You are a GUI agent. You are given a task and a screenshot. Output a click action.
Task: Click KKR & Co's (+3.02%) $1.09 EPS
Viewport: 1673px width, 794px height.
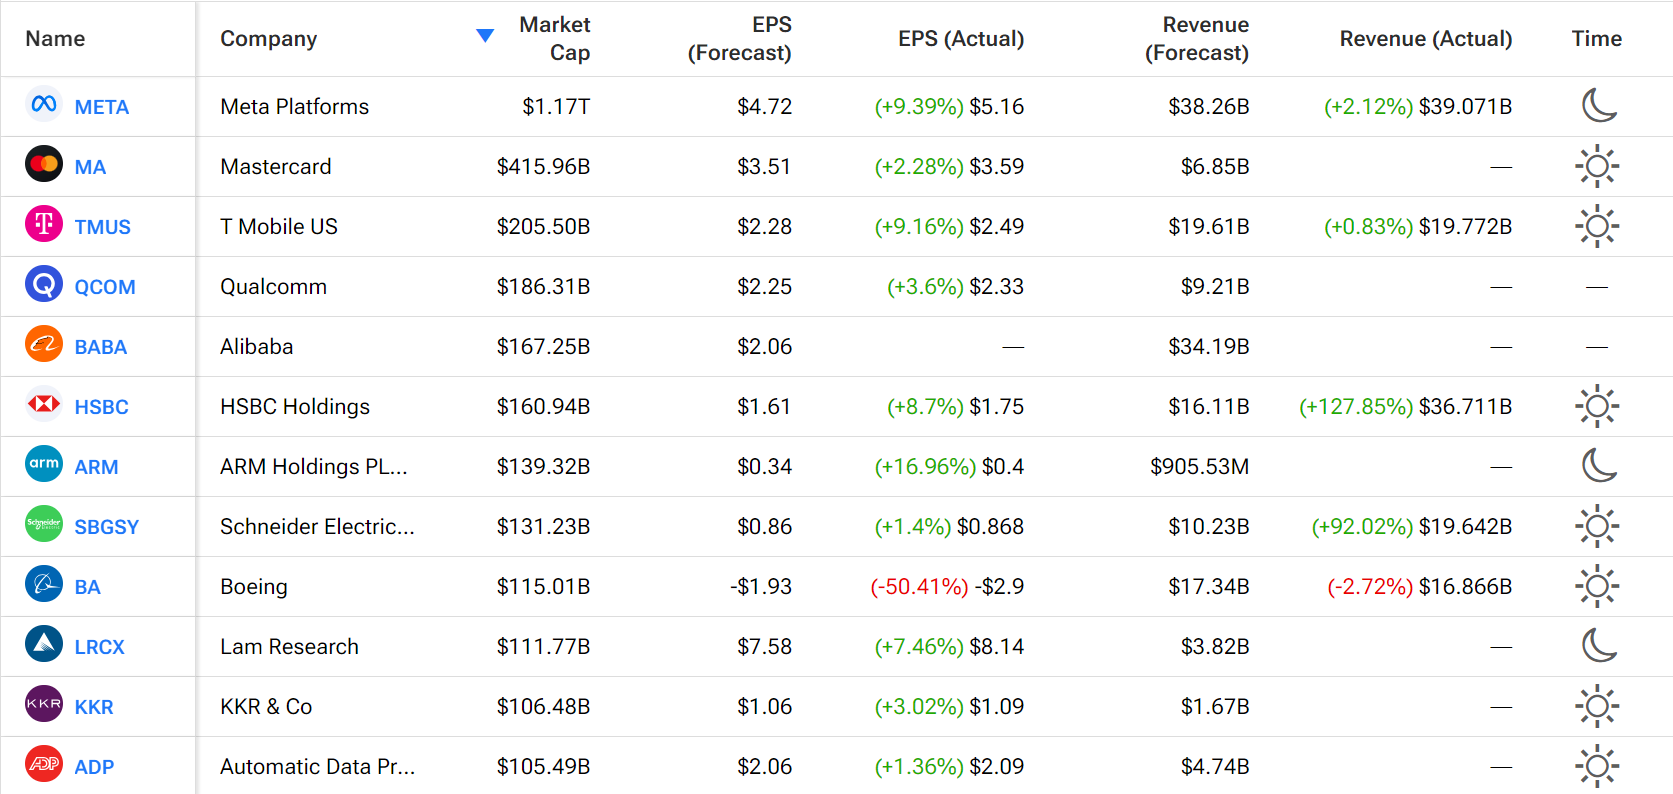click(x=949, y=707)
